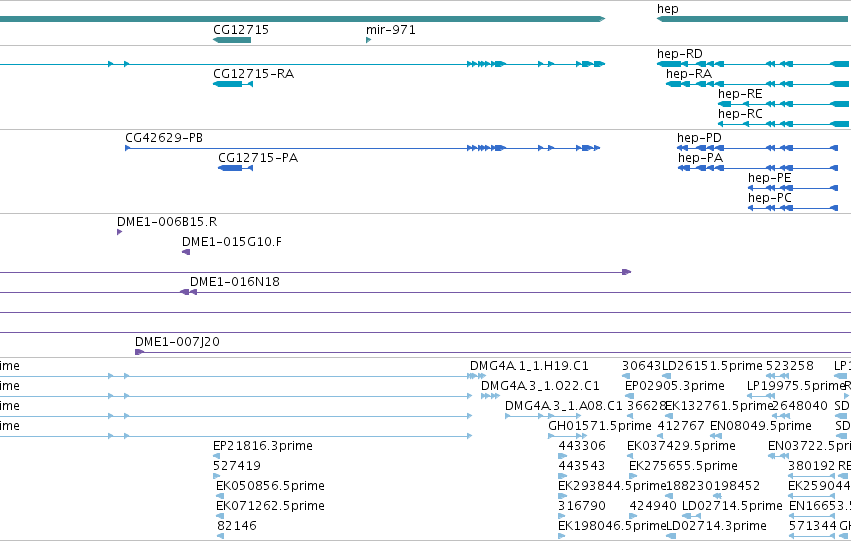Select the DME1-006B15.R marker arrow
The height and width of the screenshot is (541, 851).
(119, 232)
